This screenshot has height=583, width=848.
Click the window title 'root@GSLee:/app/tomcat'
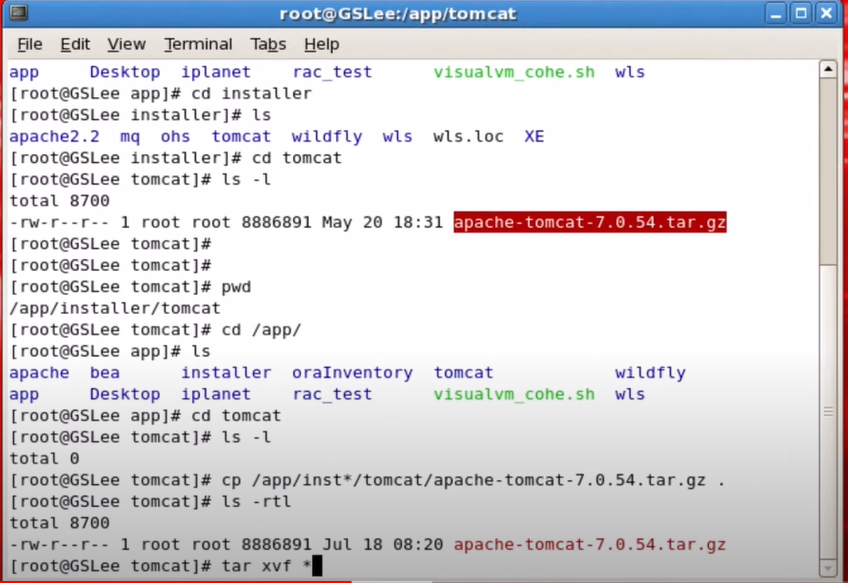tap(398, 14)
